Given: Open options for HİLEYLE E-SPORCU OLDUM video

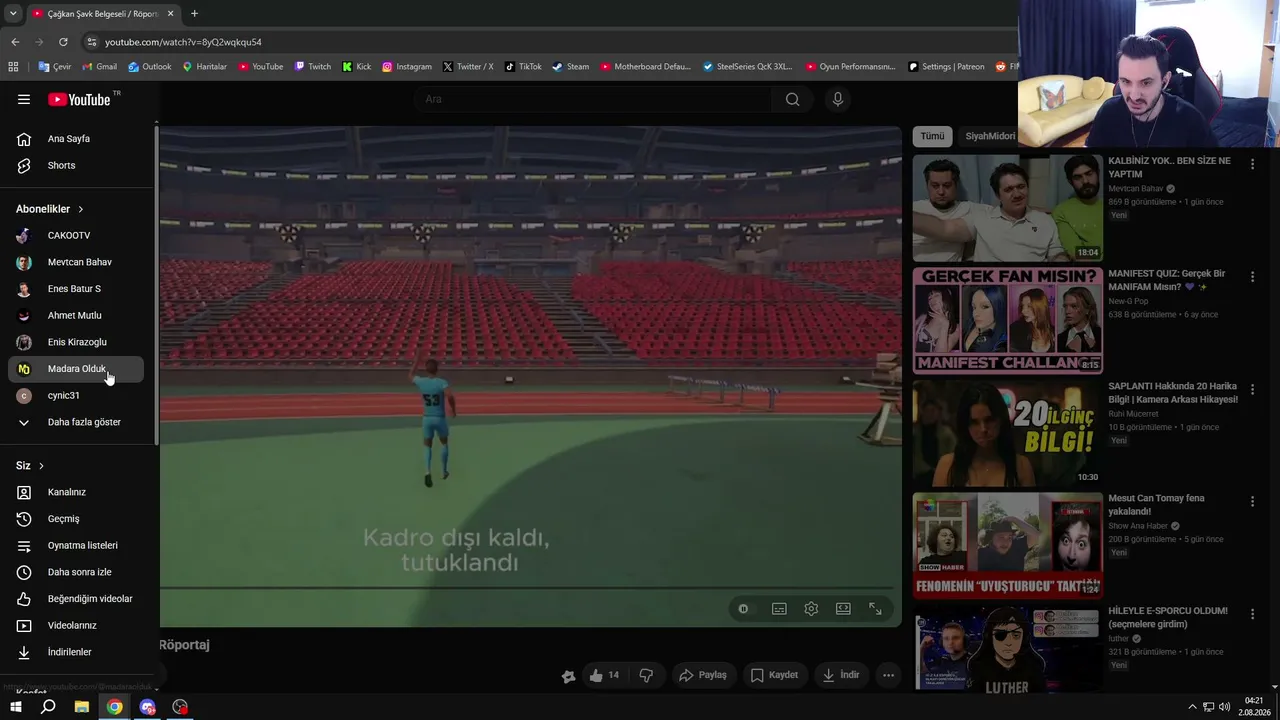Looking at the screenshot, I should [x=1252, y=614].
